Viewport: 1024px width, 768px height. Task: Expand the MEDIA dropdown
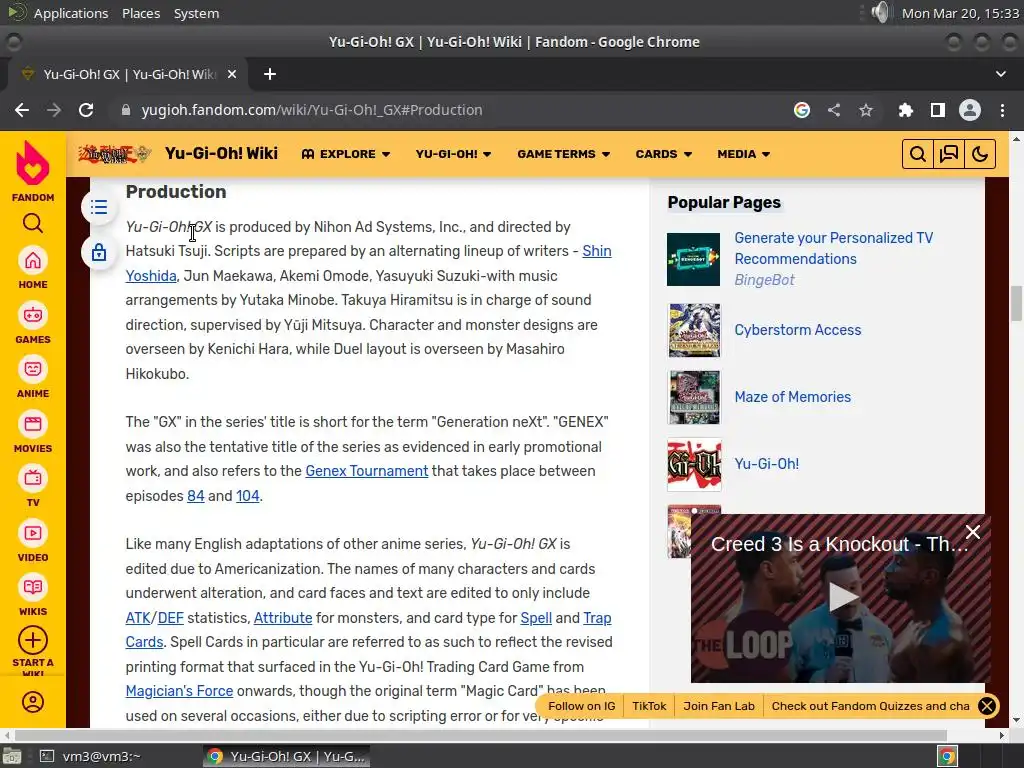tap(743, 154)
